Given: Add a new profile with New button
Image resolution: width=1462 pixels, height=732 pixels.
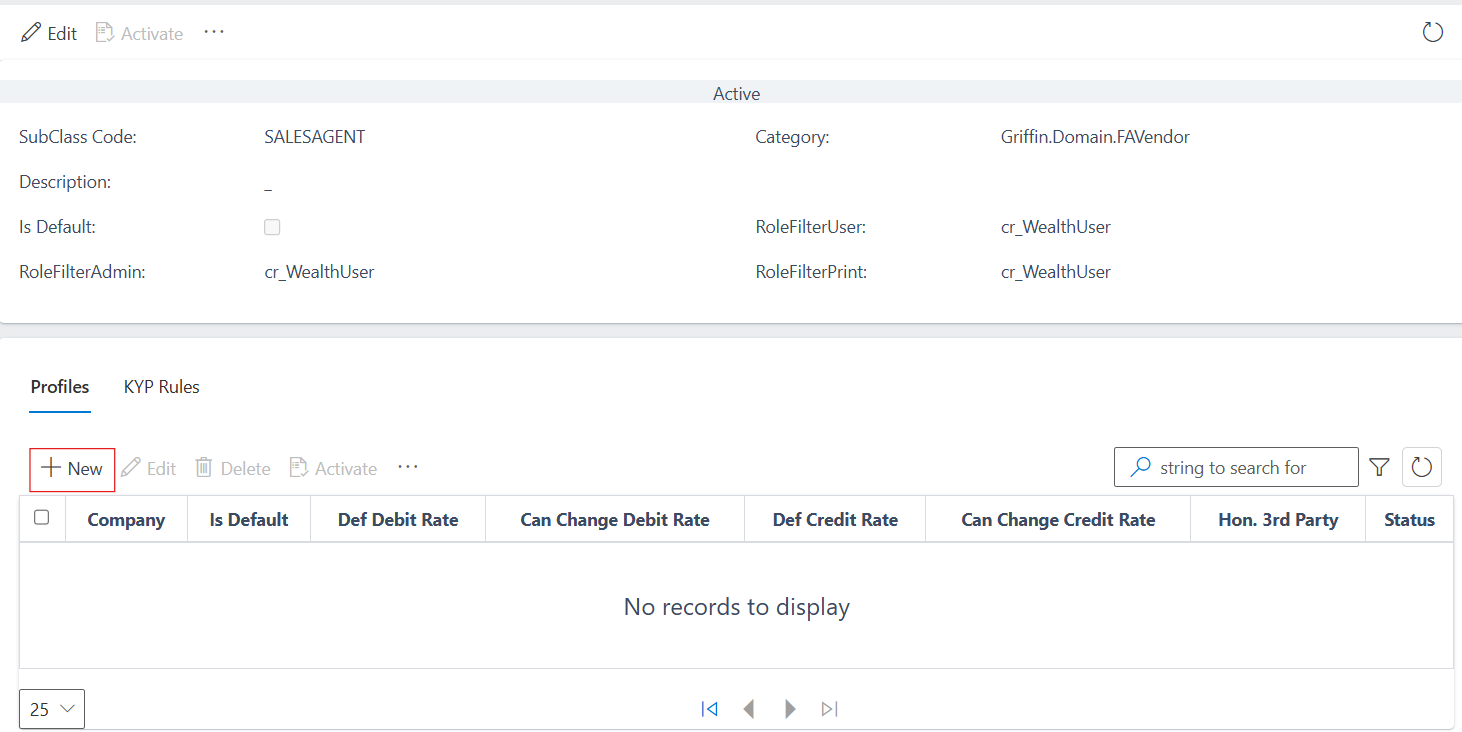Looking at the screenshot, I should pyautogui.click(x=72, y=469).
